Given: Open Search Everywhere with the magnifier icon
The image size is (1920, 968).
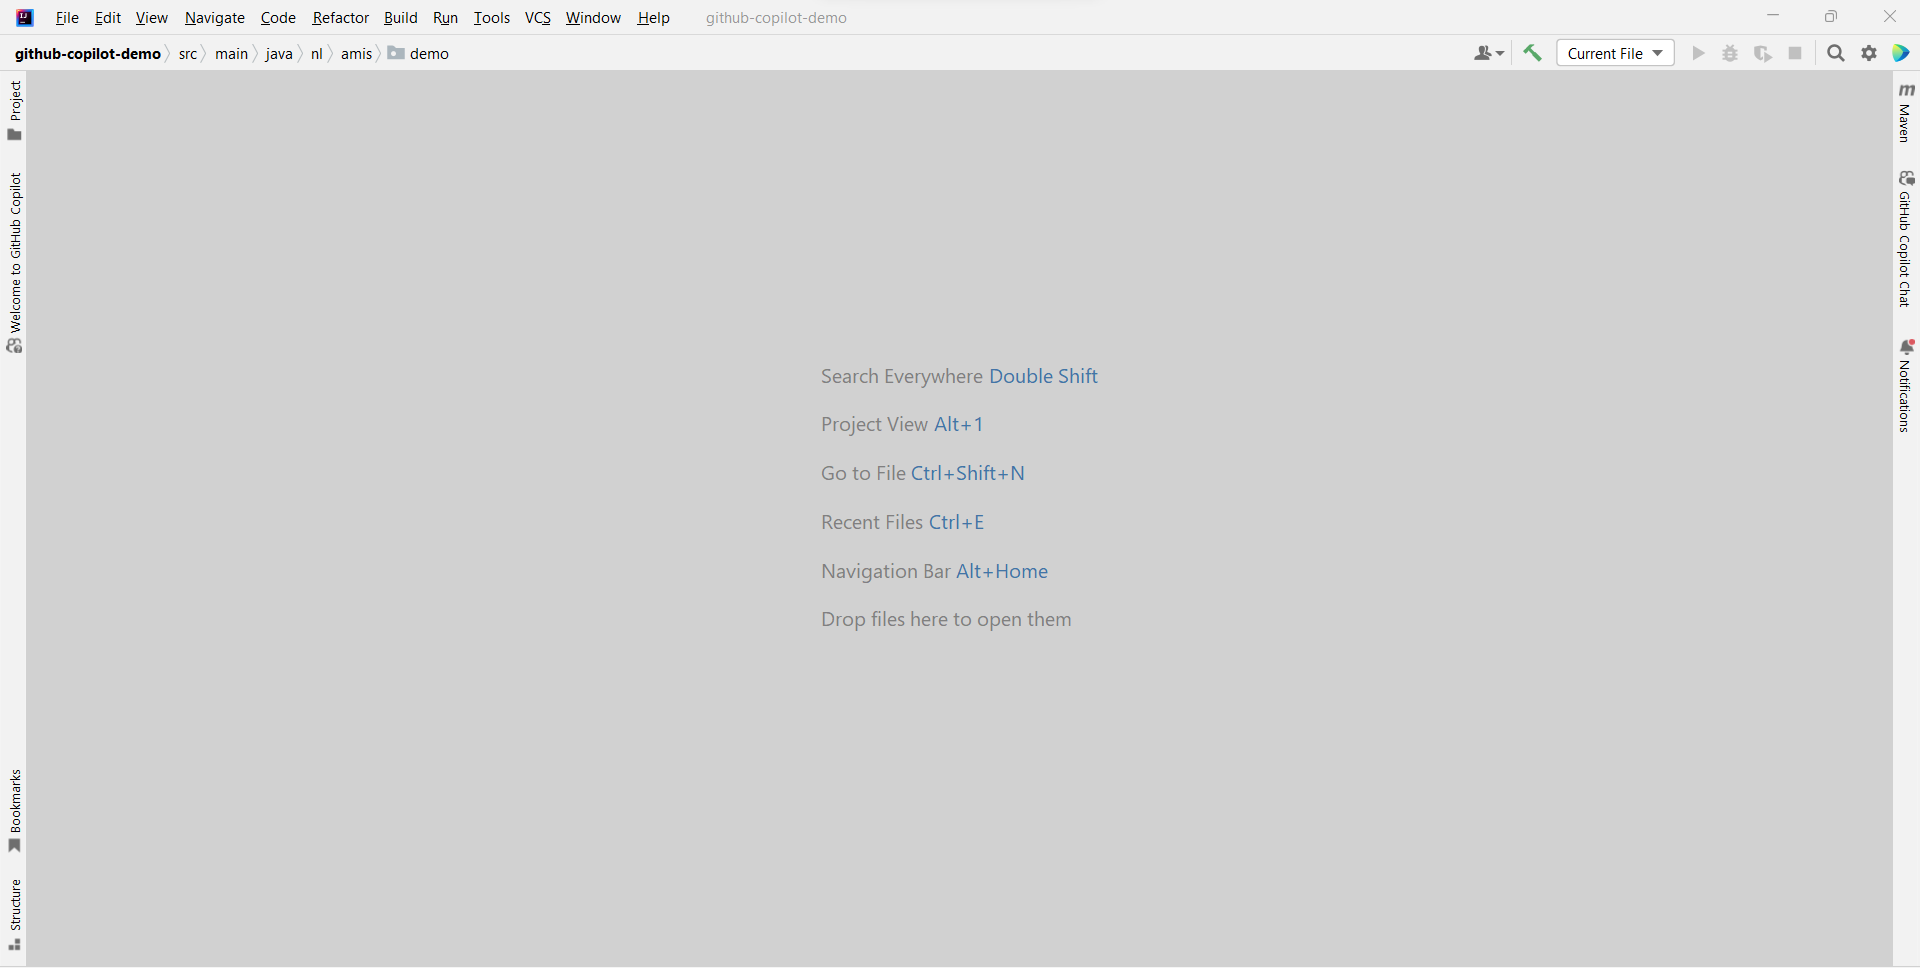Looking at the screenshot, I should [x=1836, y=53].
